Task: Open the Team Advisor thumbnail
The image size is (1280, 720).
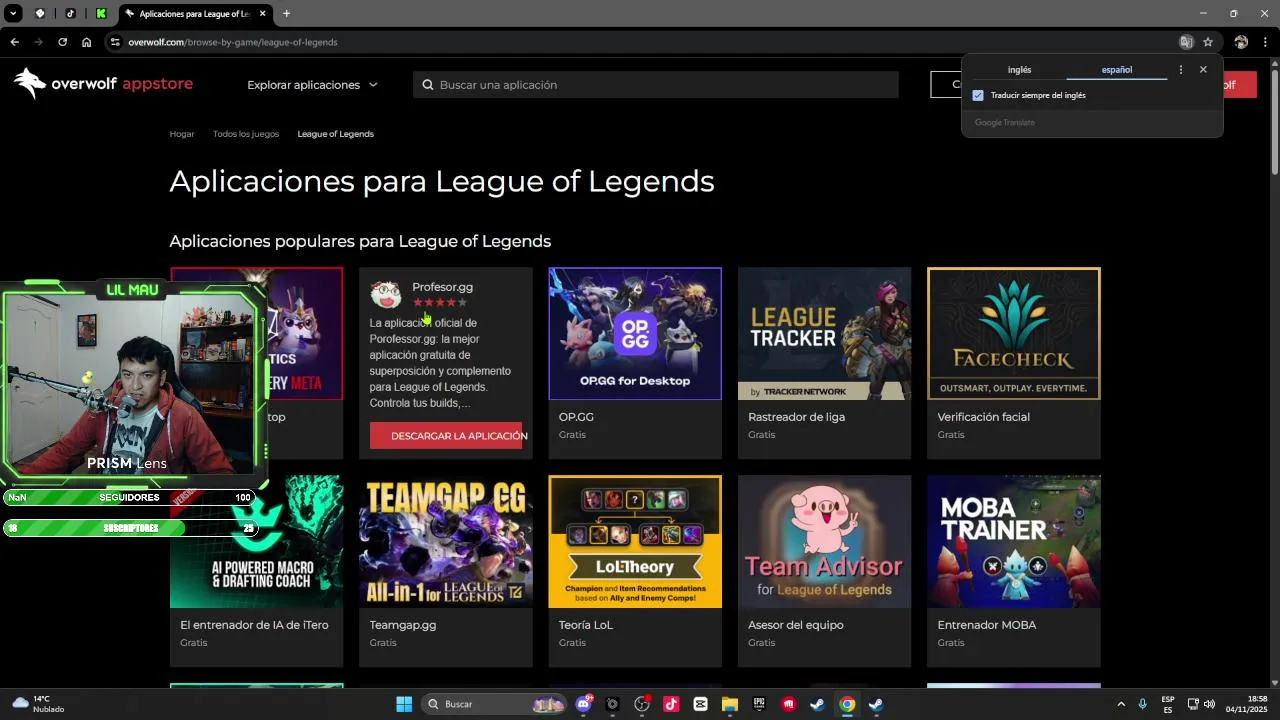Action: [824, 541]
